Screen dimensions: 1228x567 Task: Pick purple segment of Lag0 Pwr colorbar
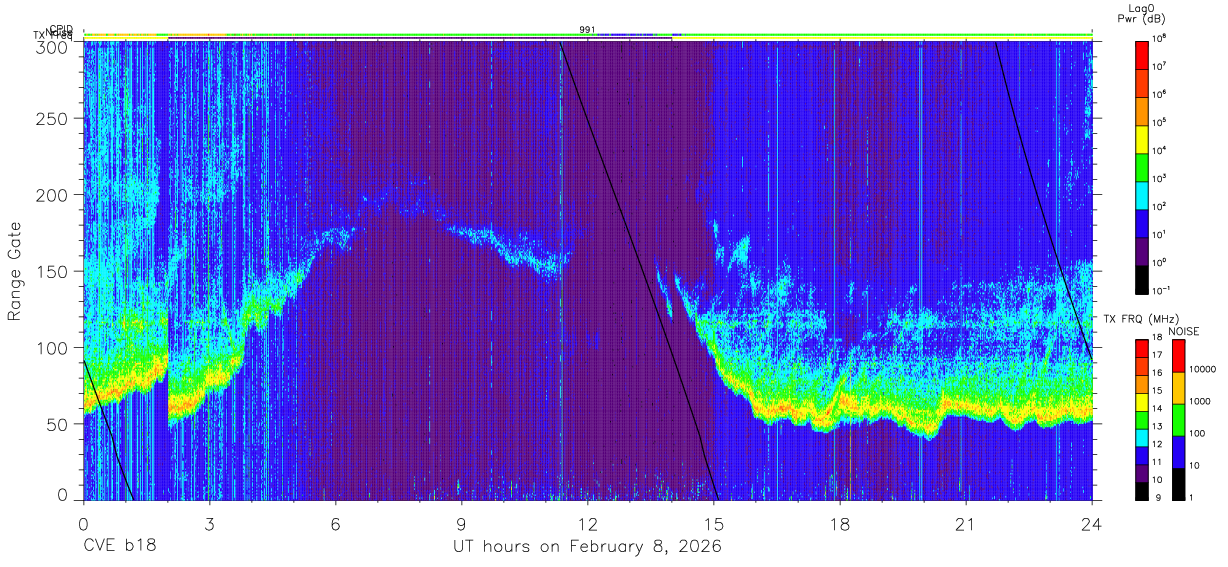tap(1141, 250)
